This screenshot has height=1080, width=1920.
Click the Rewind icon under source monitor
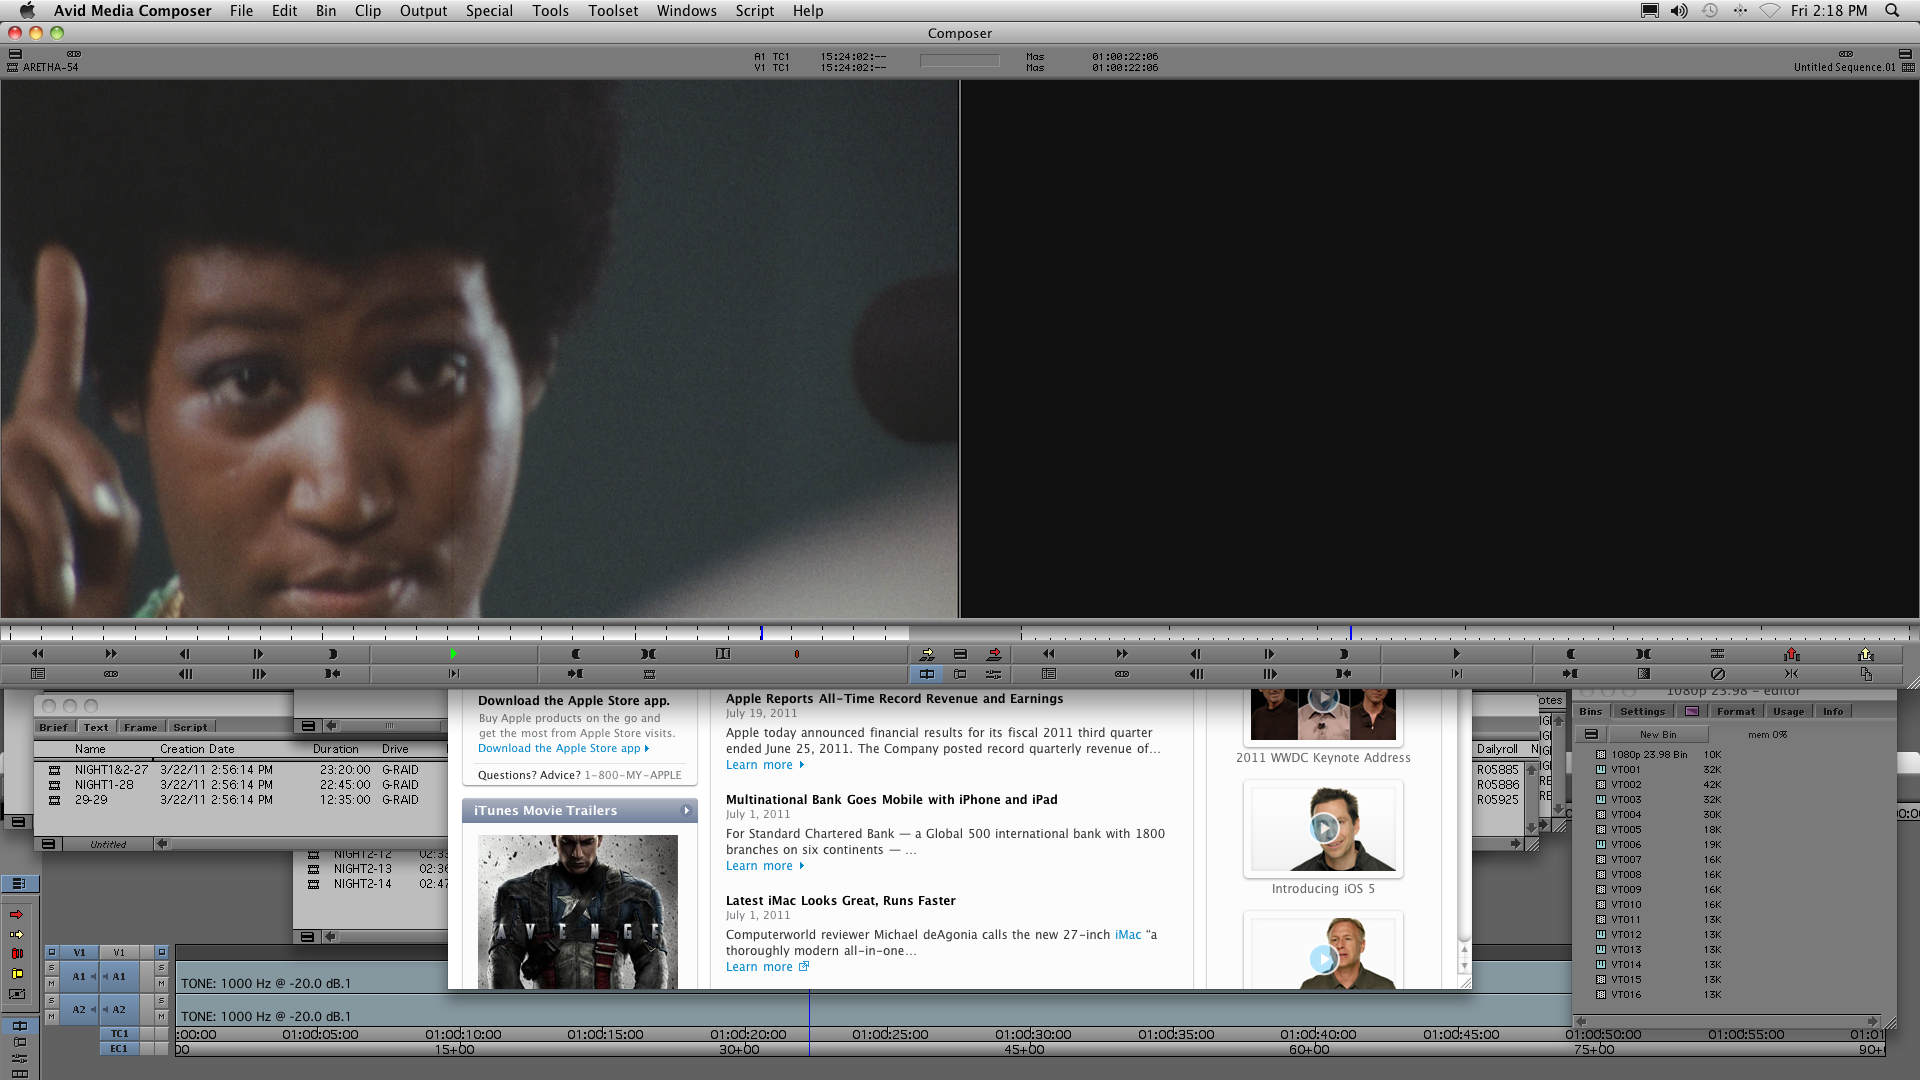tap(38, 654)
